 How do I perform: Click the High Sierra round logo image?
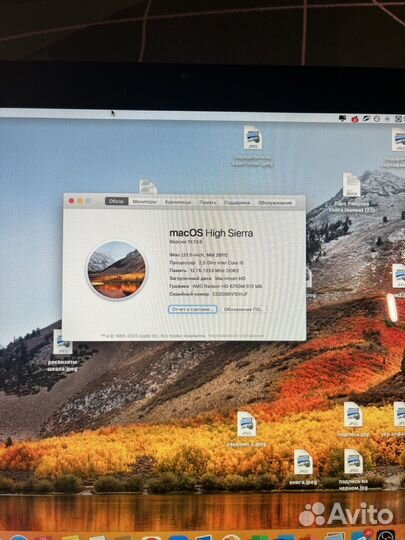pyautogui.click(x=116, y=270)
